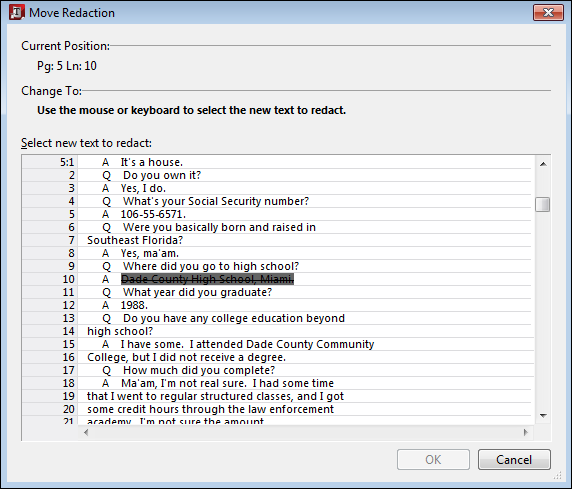Image resolution: width=572 pixels, height=489 pixels.
Task: Click line number 5:1 in margin
Action: [67, 162]
